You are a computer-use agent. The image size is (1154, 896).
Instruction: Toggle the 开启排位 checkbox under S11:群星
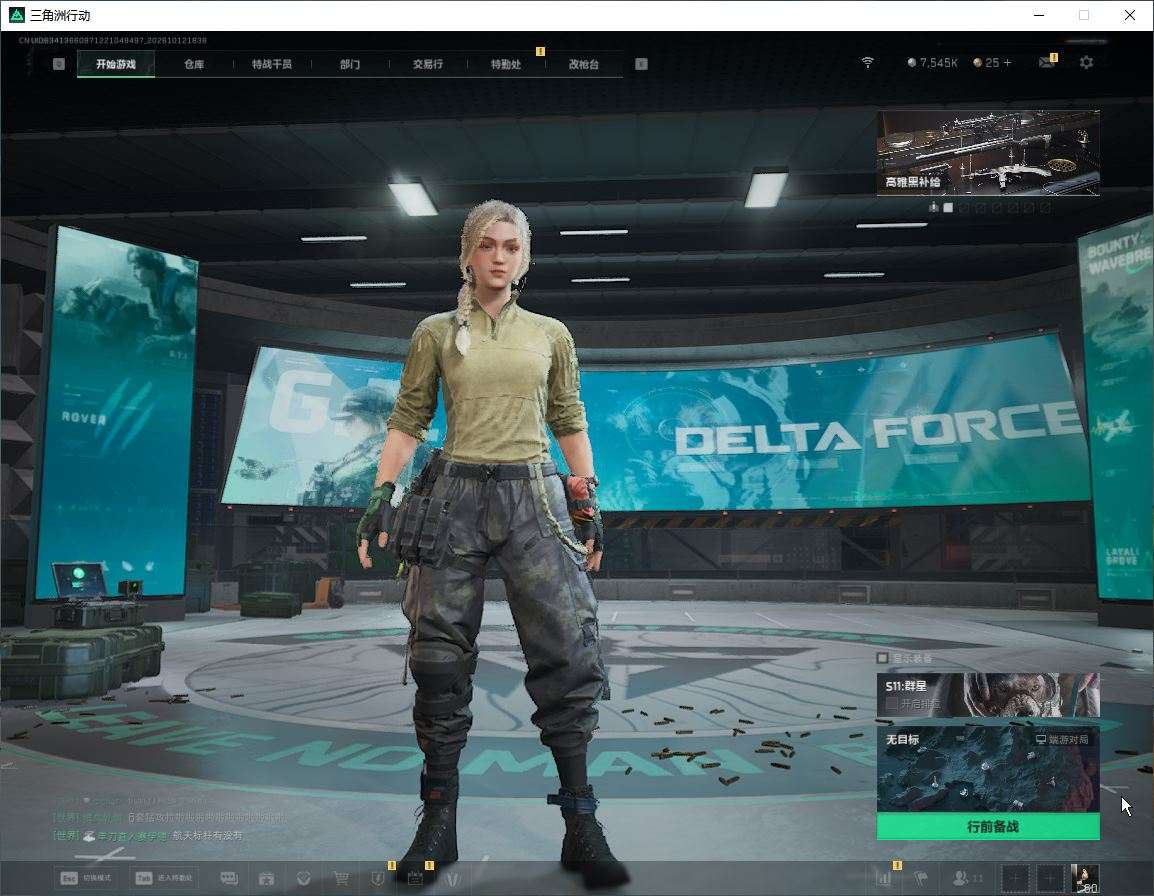[x=891, y=704]
